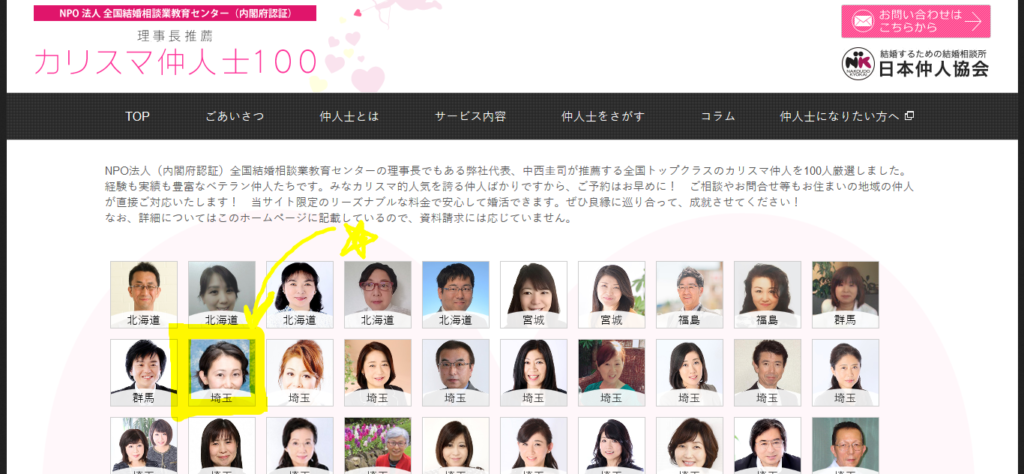
Task: Click the line starting なお、詳細については
Action: pyautogui.click(x=338, y=219)
